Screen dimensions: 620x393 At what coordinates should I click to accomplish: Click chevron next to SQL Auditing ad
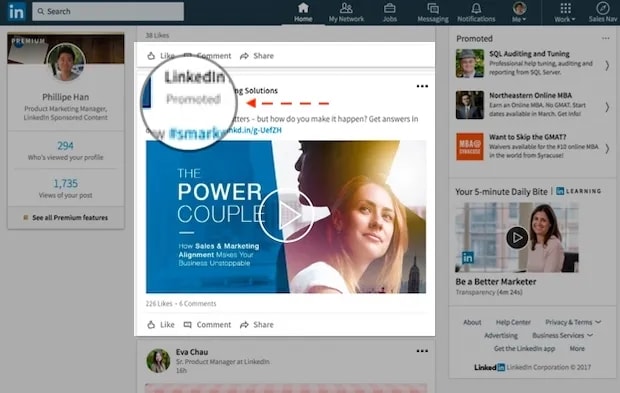[x=607, y=65]
